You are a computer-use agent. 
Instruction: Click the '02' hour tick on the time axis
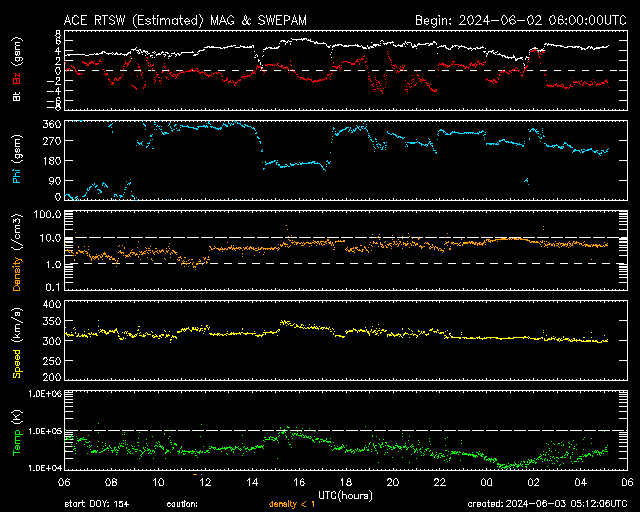coord(533,482)
